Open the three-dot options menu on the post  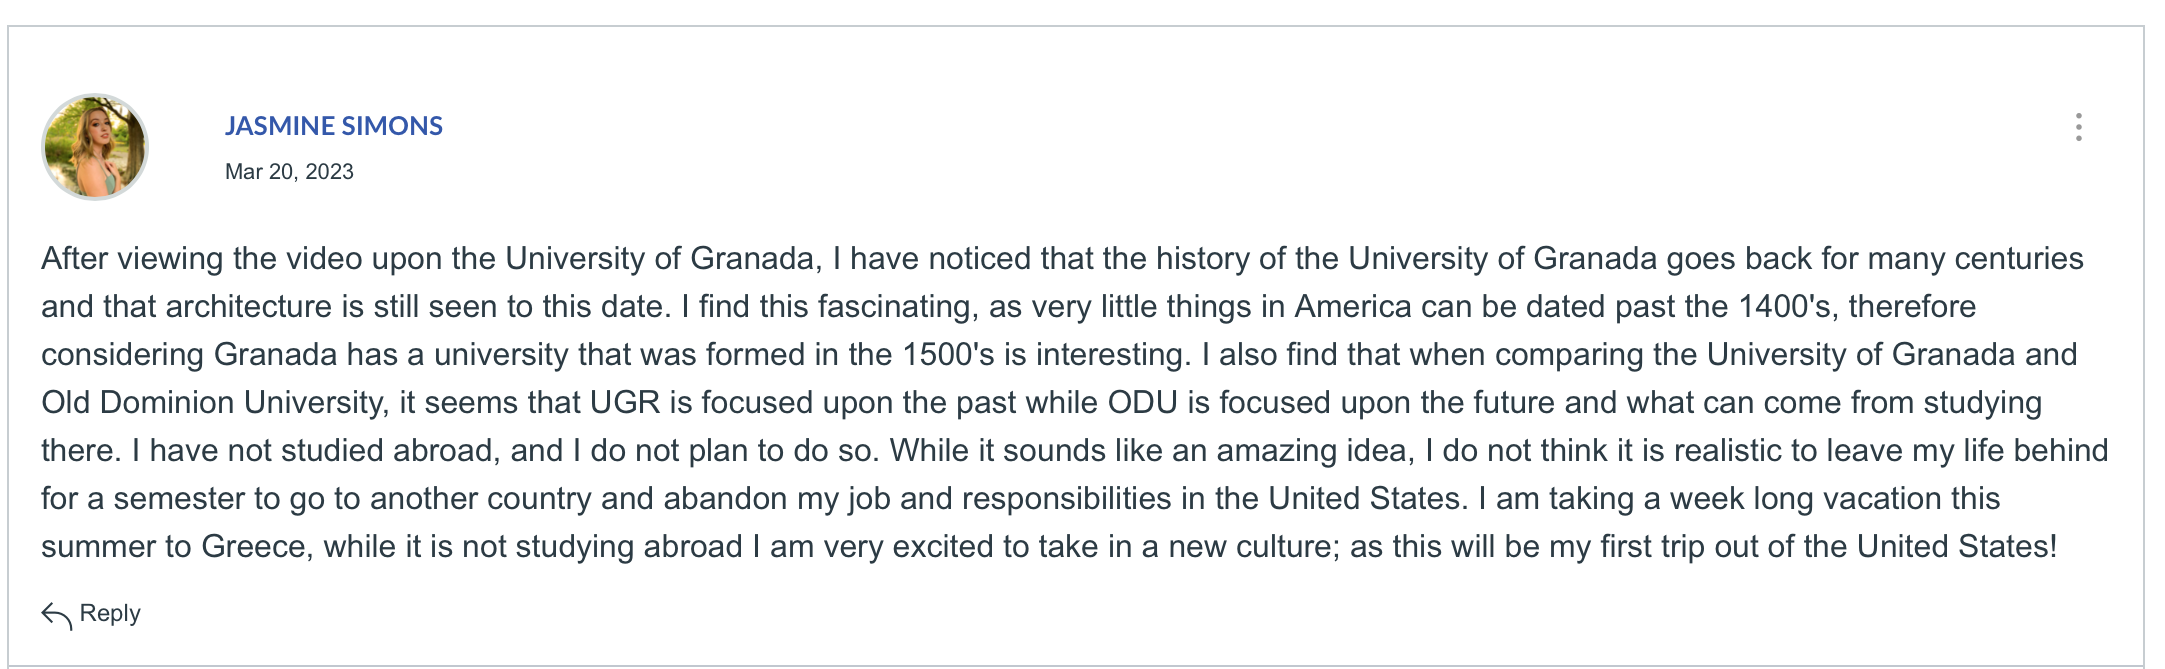coord(2078,127)
